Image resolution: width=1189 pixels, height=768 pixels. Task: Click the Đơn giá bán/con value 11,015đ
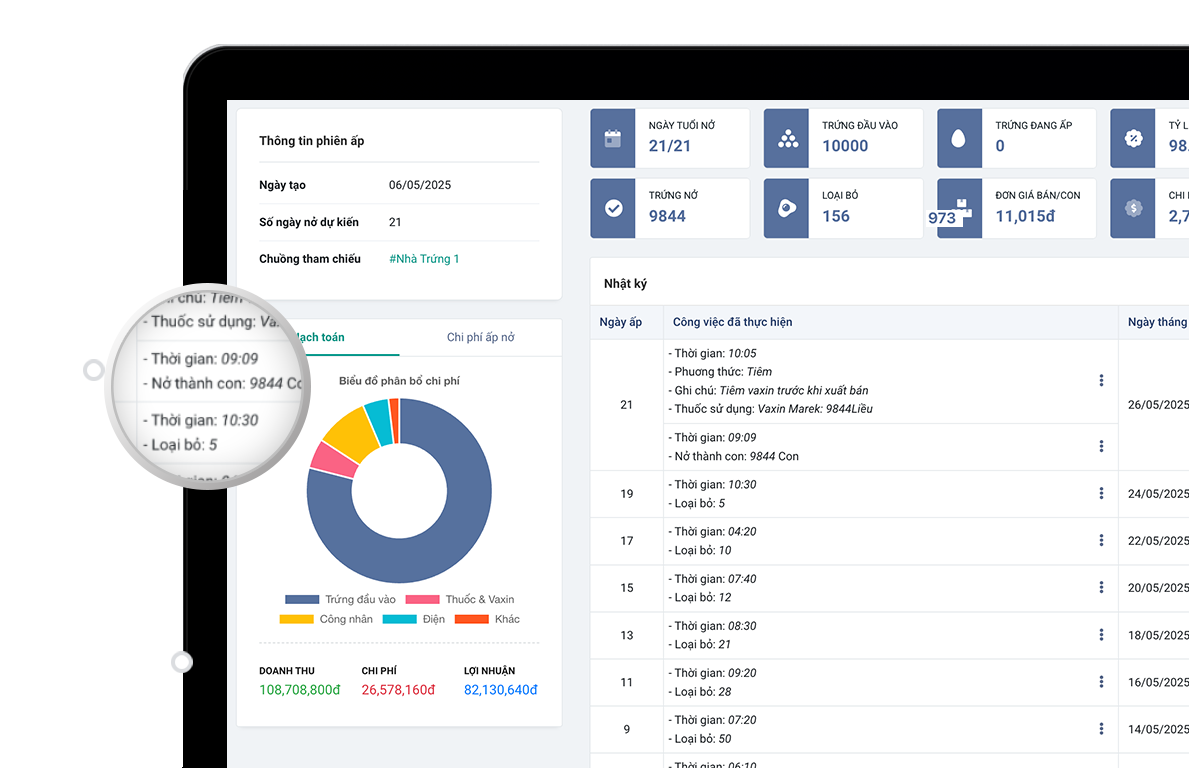(1025, 217)
